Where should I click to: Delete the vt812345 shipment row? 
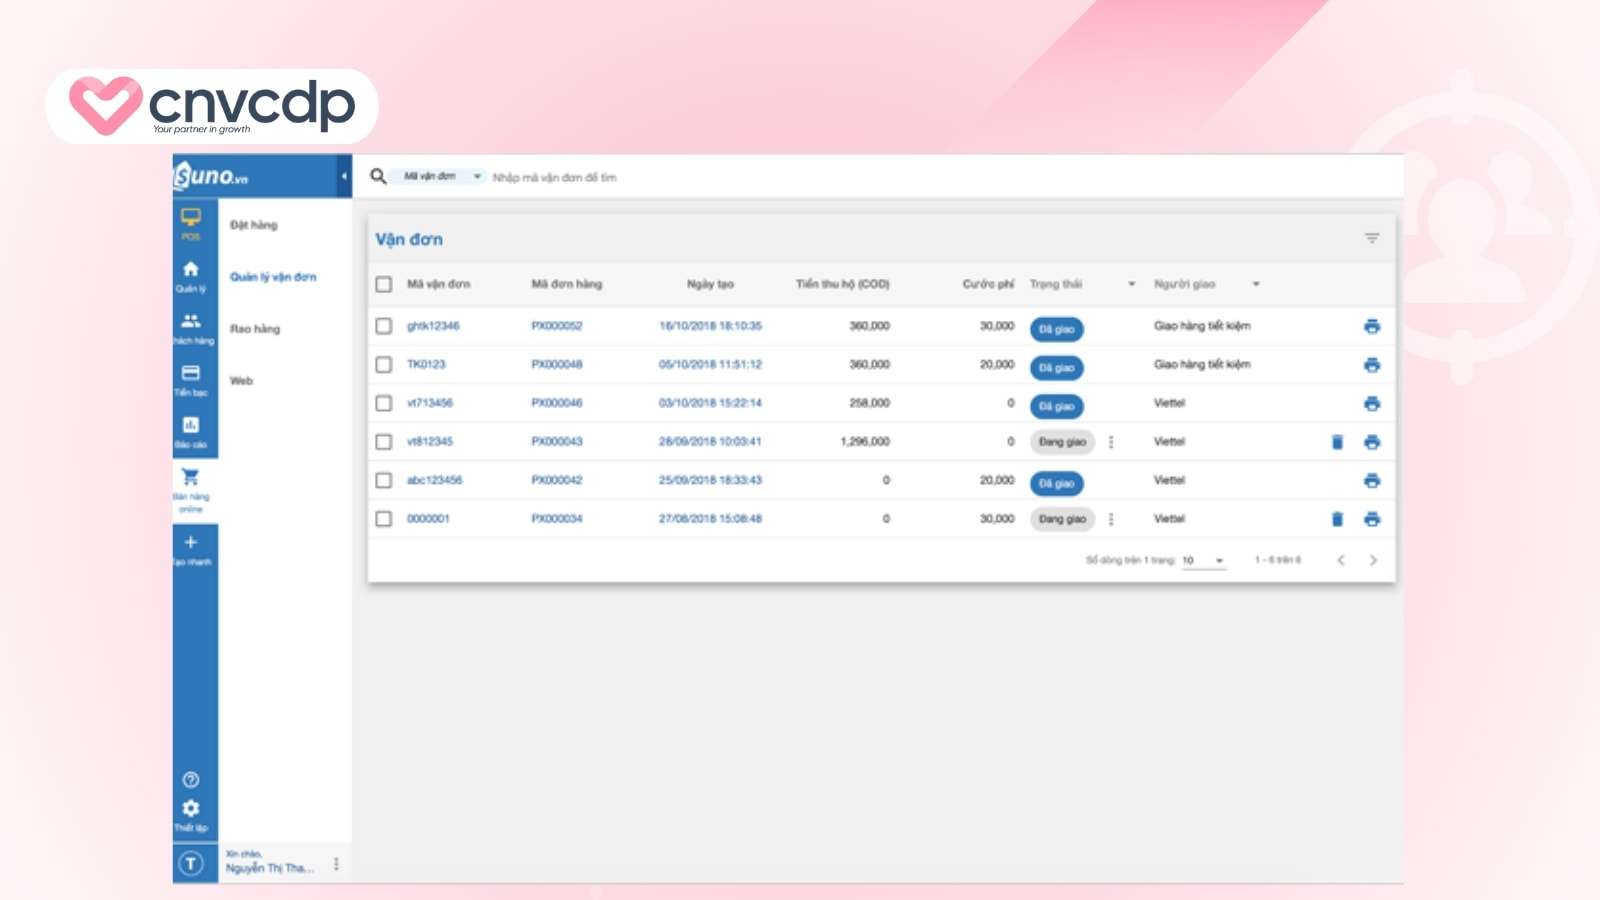tap(1337, 442)
